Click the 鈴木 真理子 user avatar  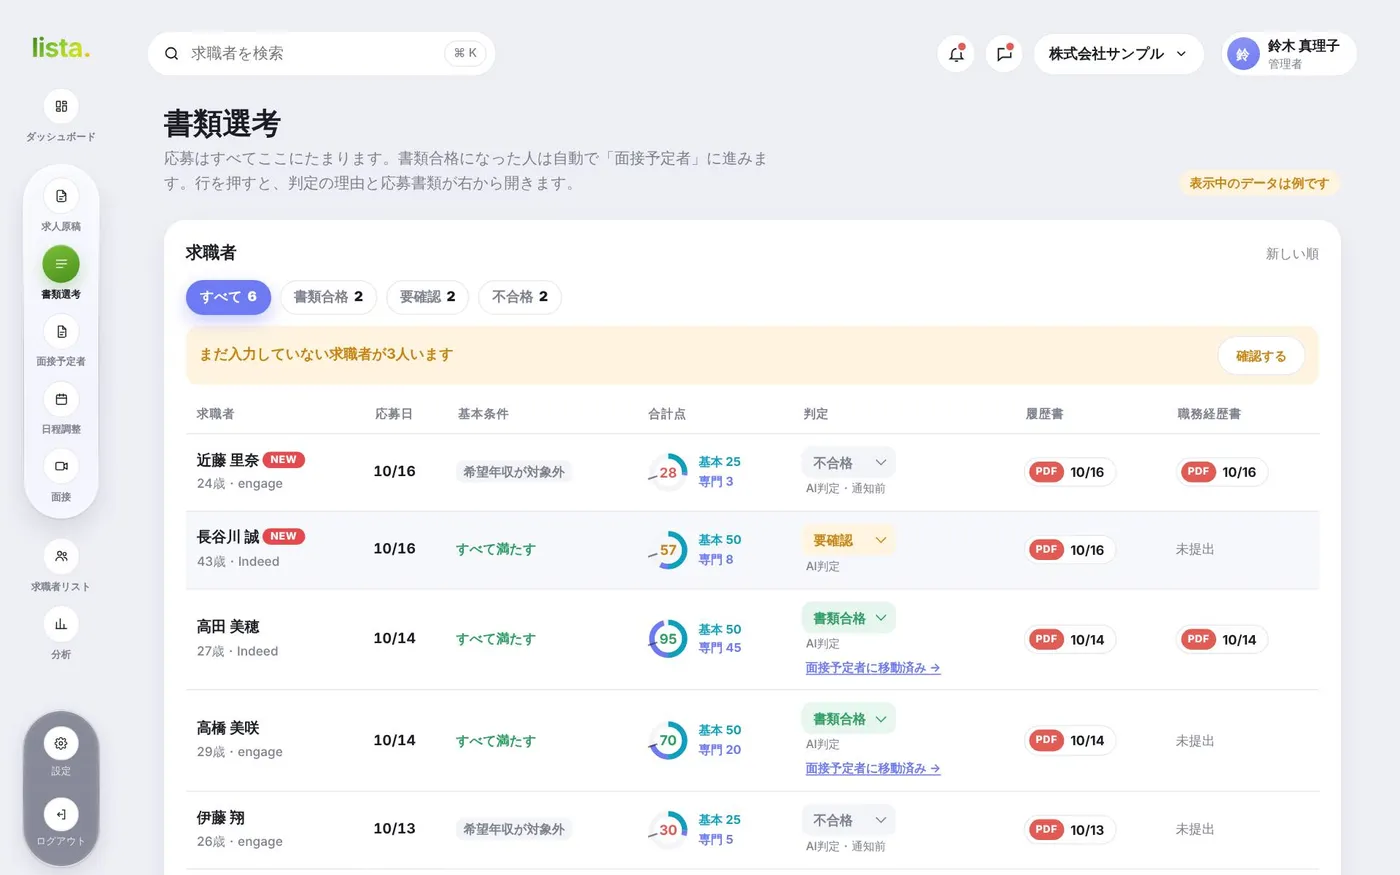click(1243, 54)
